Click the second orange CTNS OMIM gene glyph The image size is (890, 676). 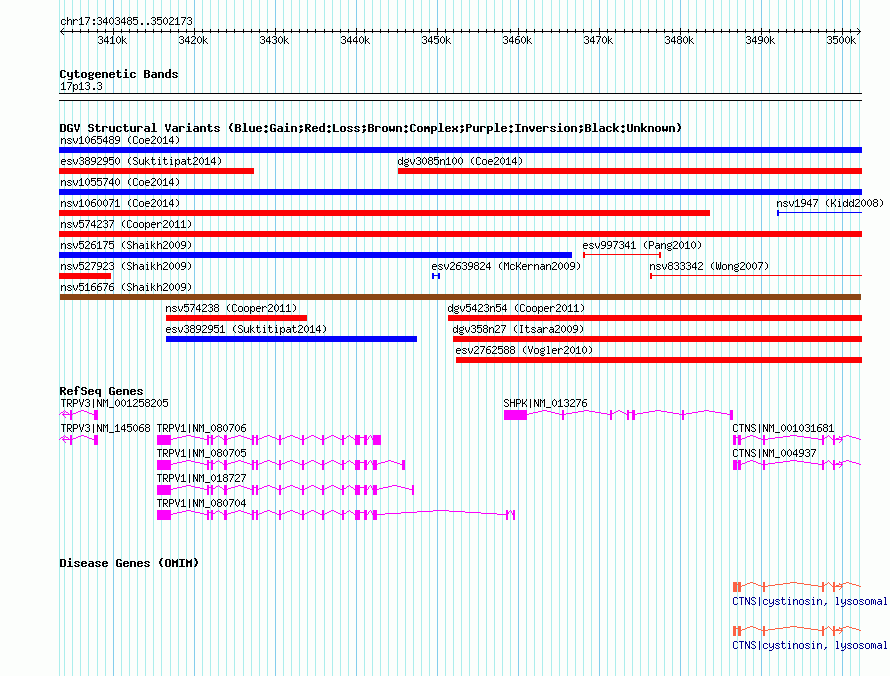coord(797,631)
